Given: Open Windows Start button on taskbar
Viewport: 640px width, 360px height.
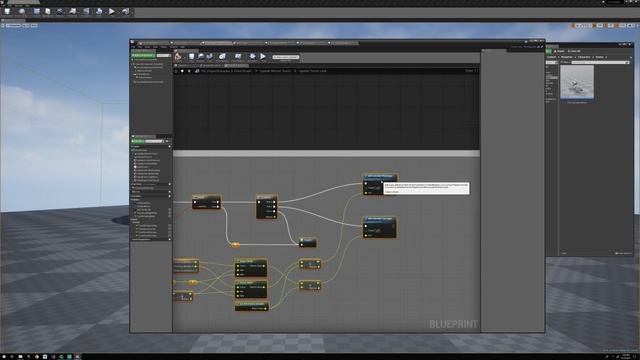Looking at the screenshot, I should [4, 357].
